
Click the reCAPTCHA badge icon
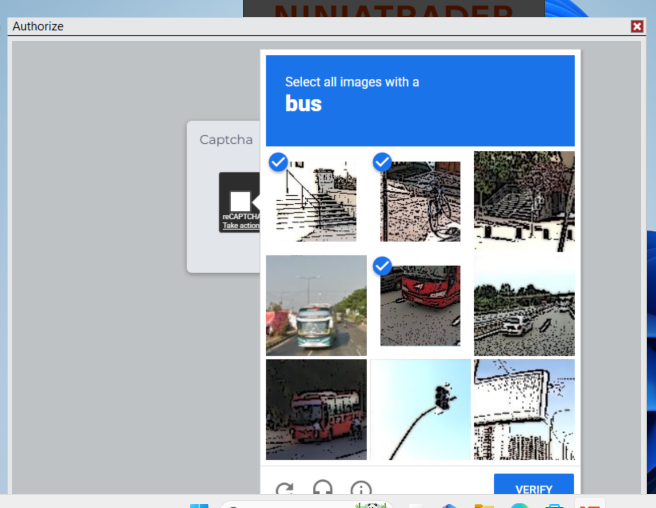tap(241, 201)
